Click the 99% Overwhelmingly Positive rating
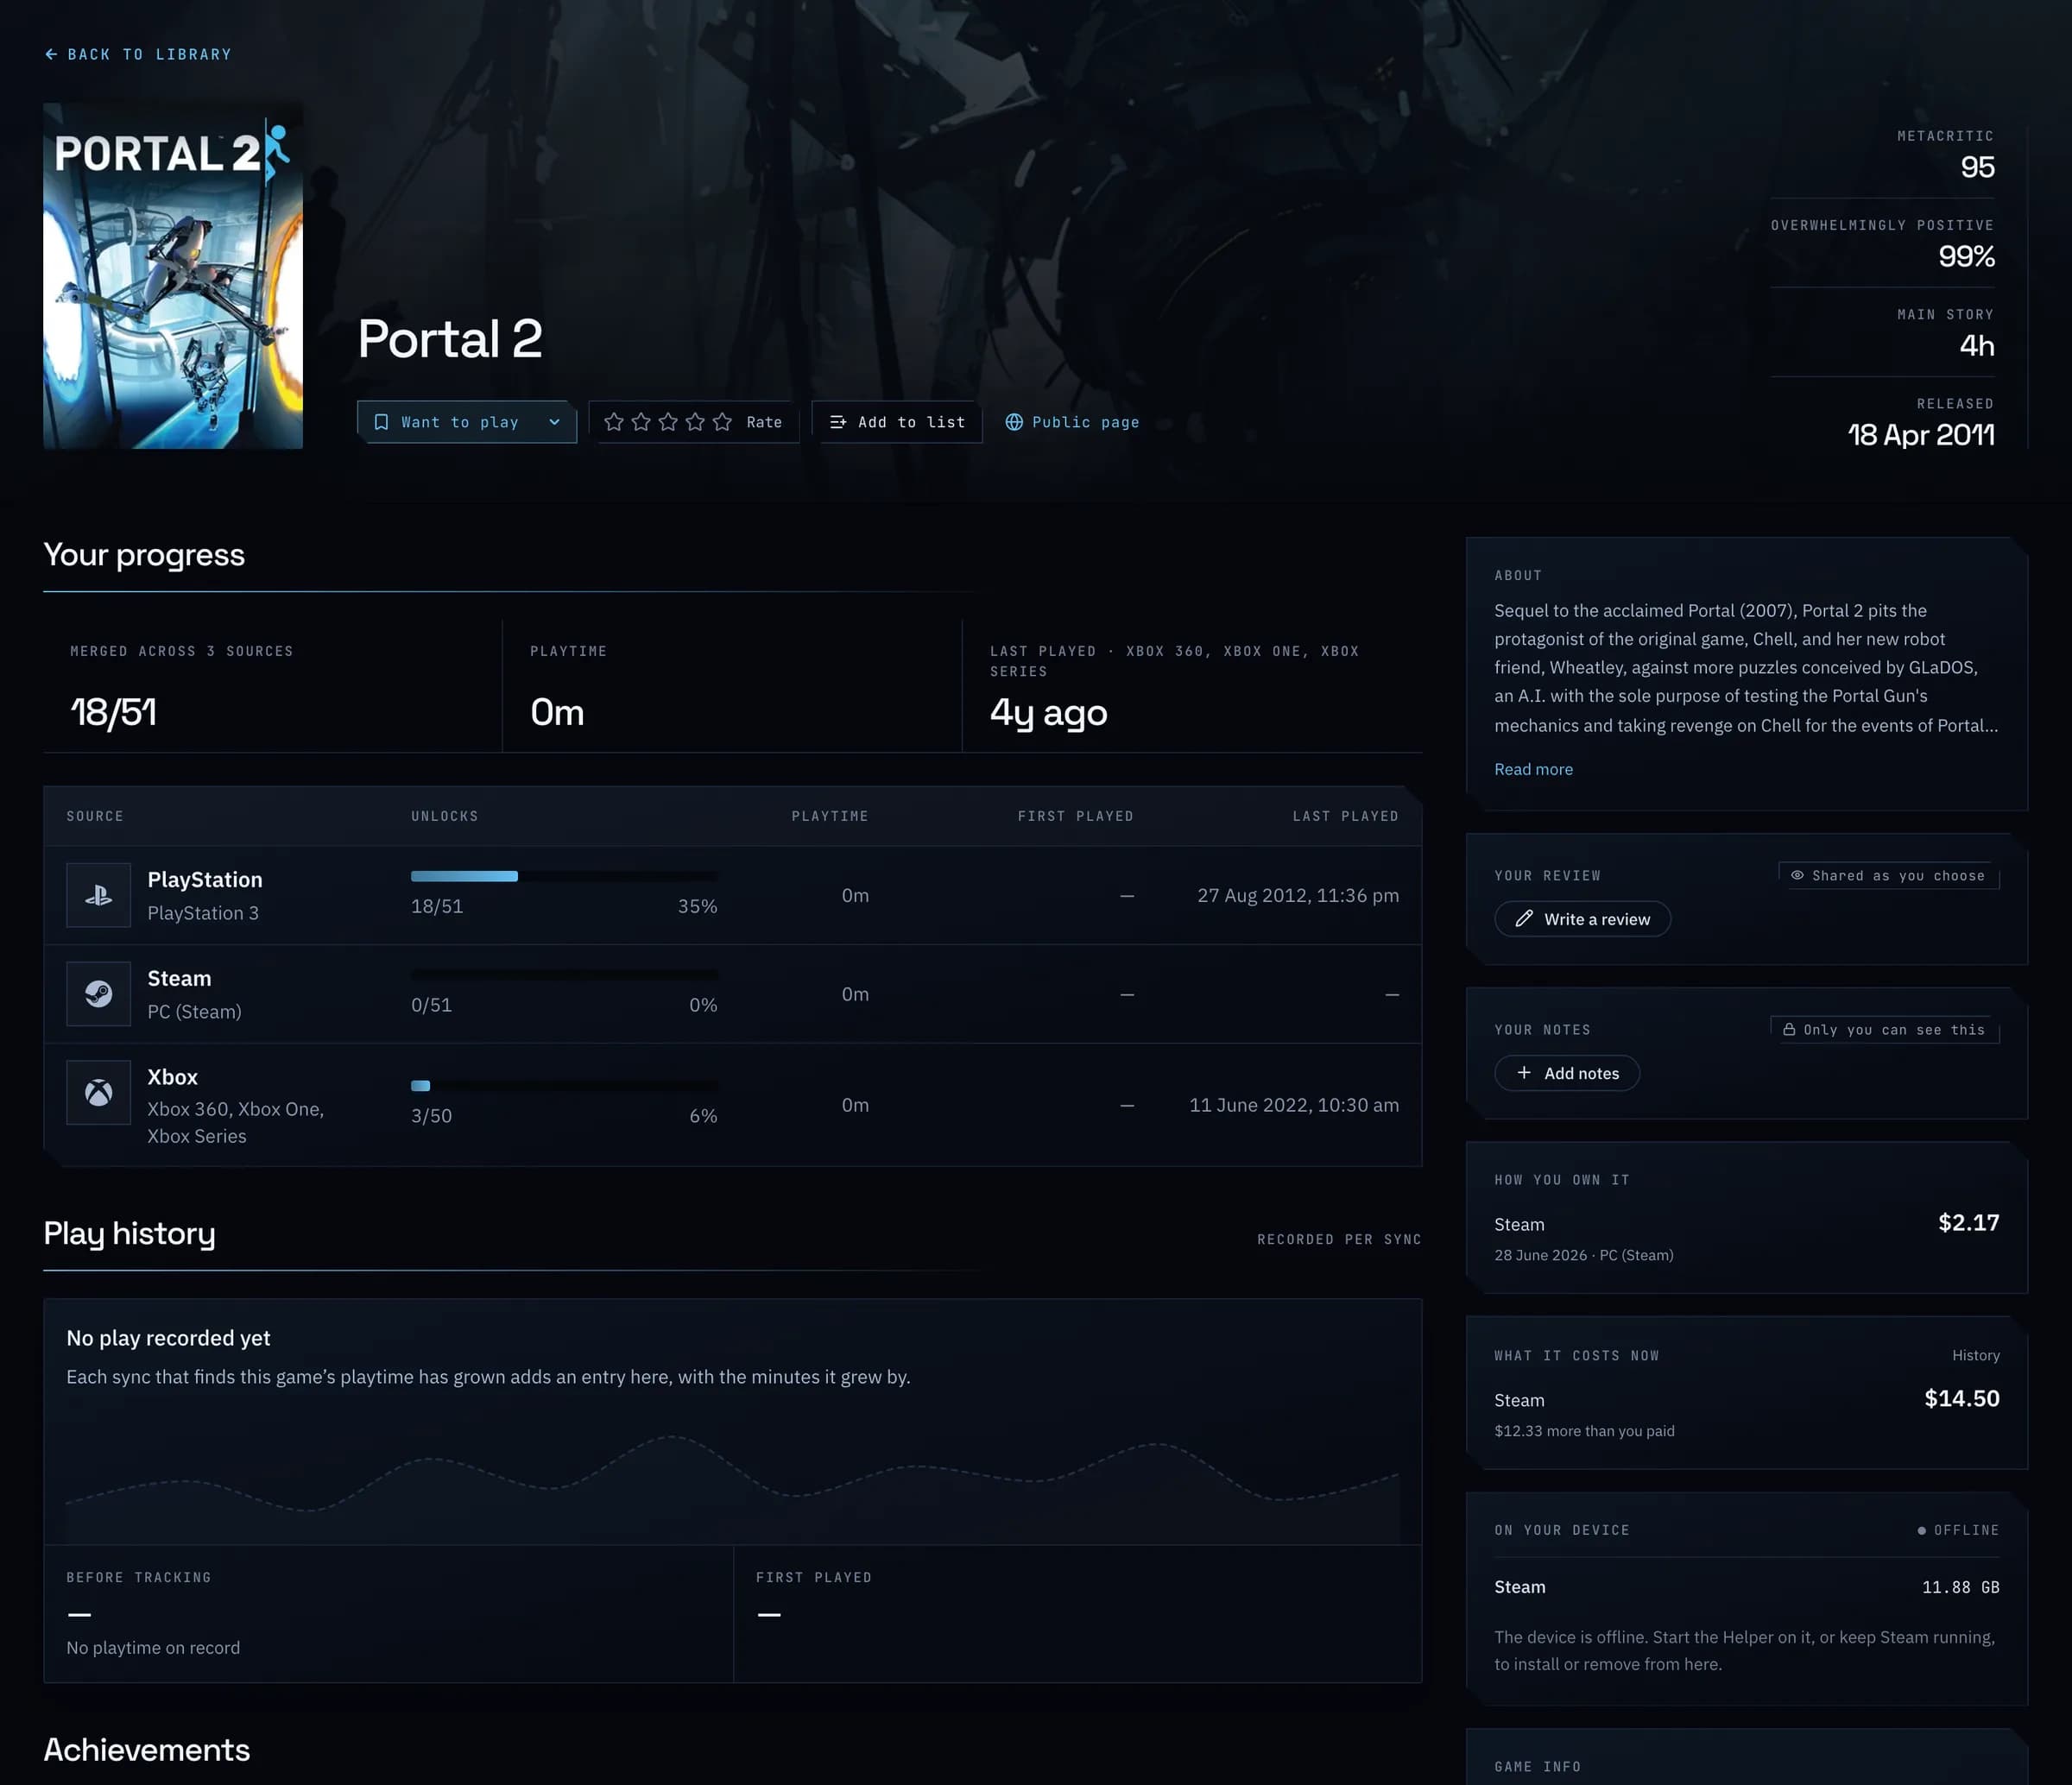This screenshot has height=1785, width=2072. pos(1966,257)
